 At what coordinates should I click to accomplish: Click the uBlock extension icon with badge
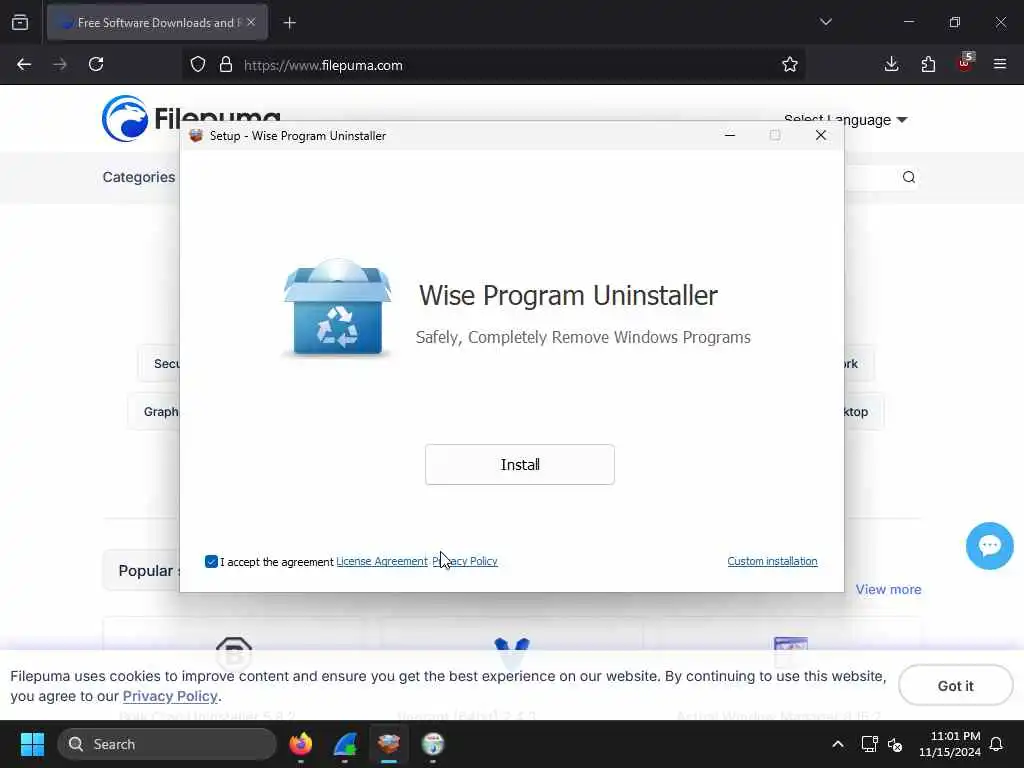[x=965, y=63]
